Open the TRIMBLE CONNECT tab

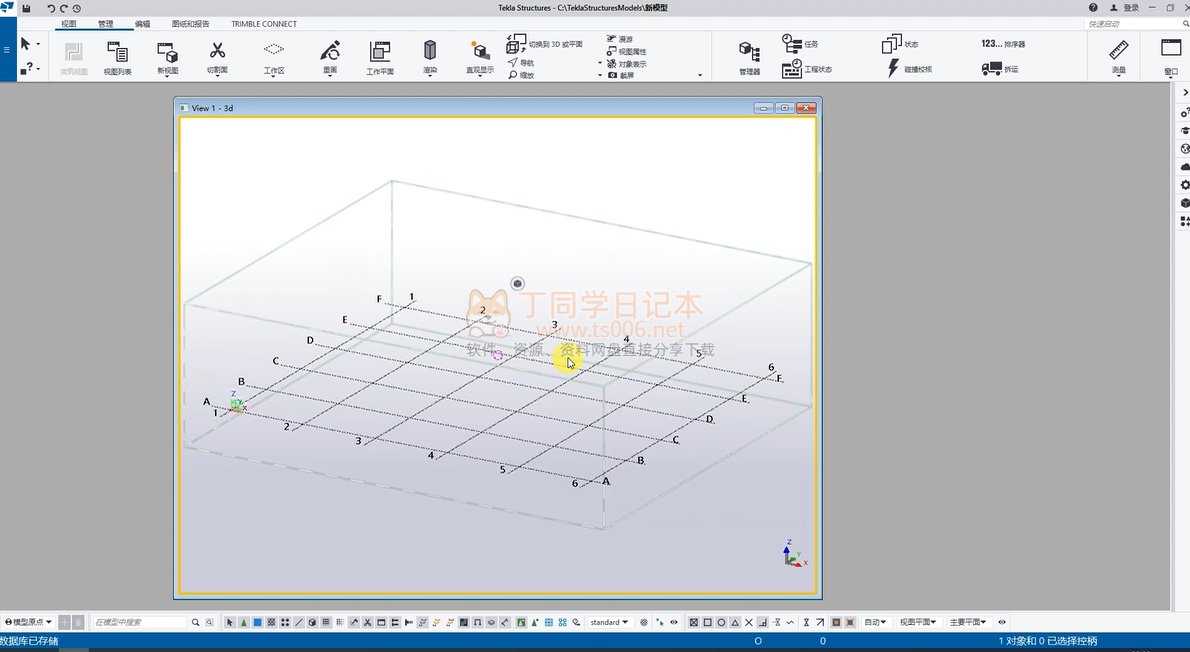tap(264, 23)
